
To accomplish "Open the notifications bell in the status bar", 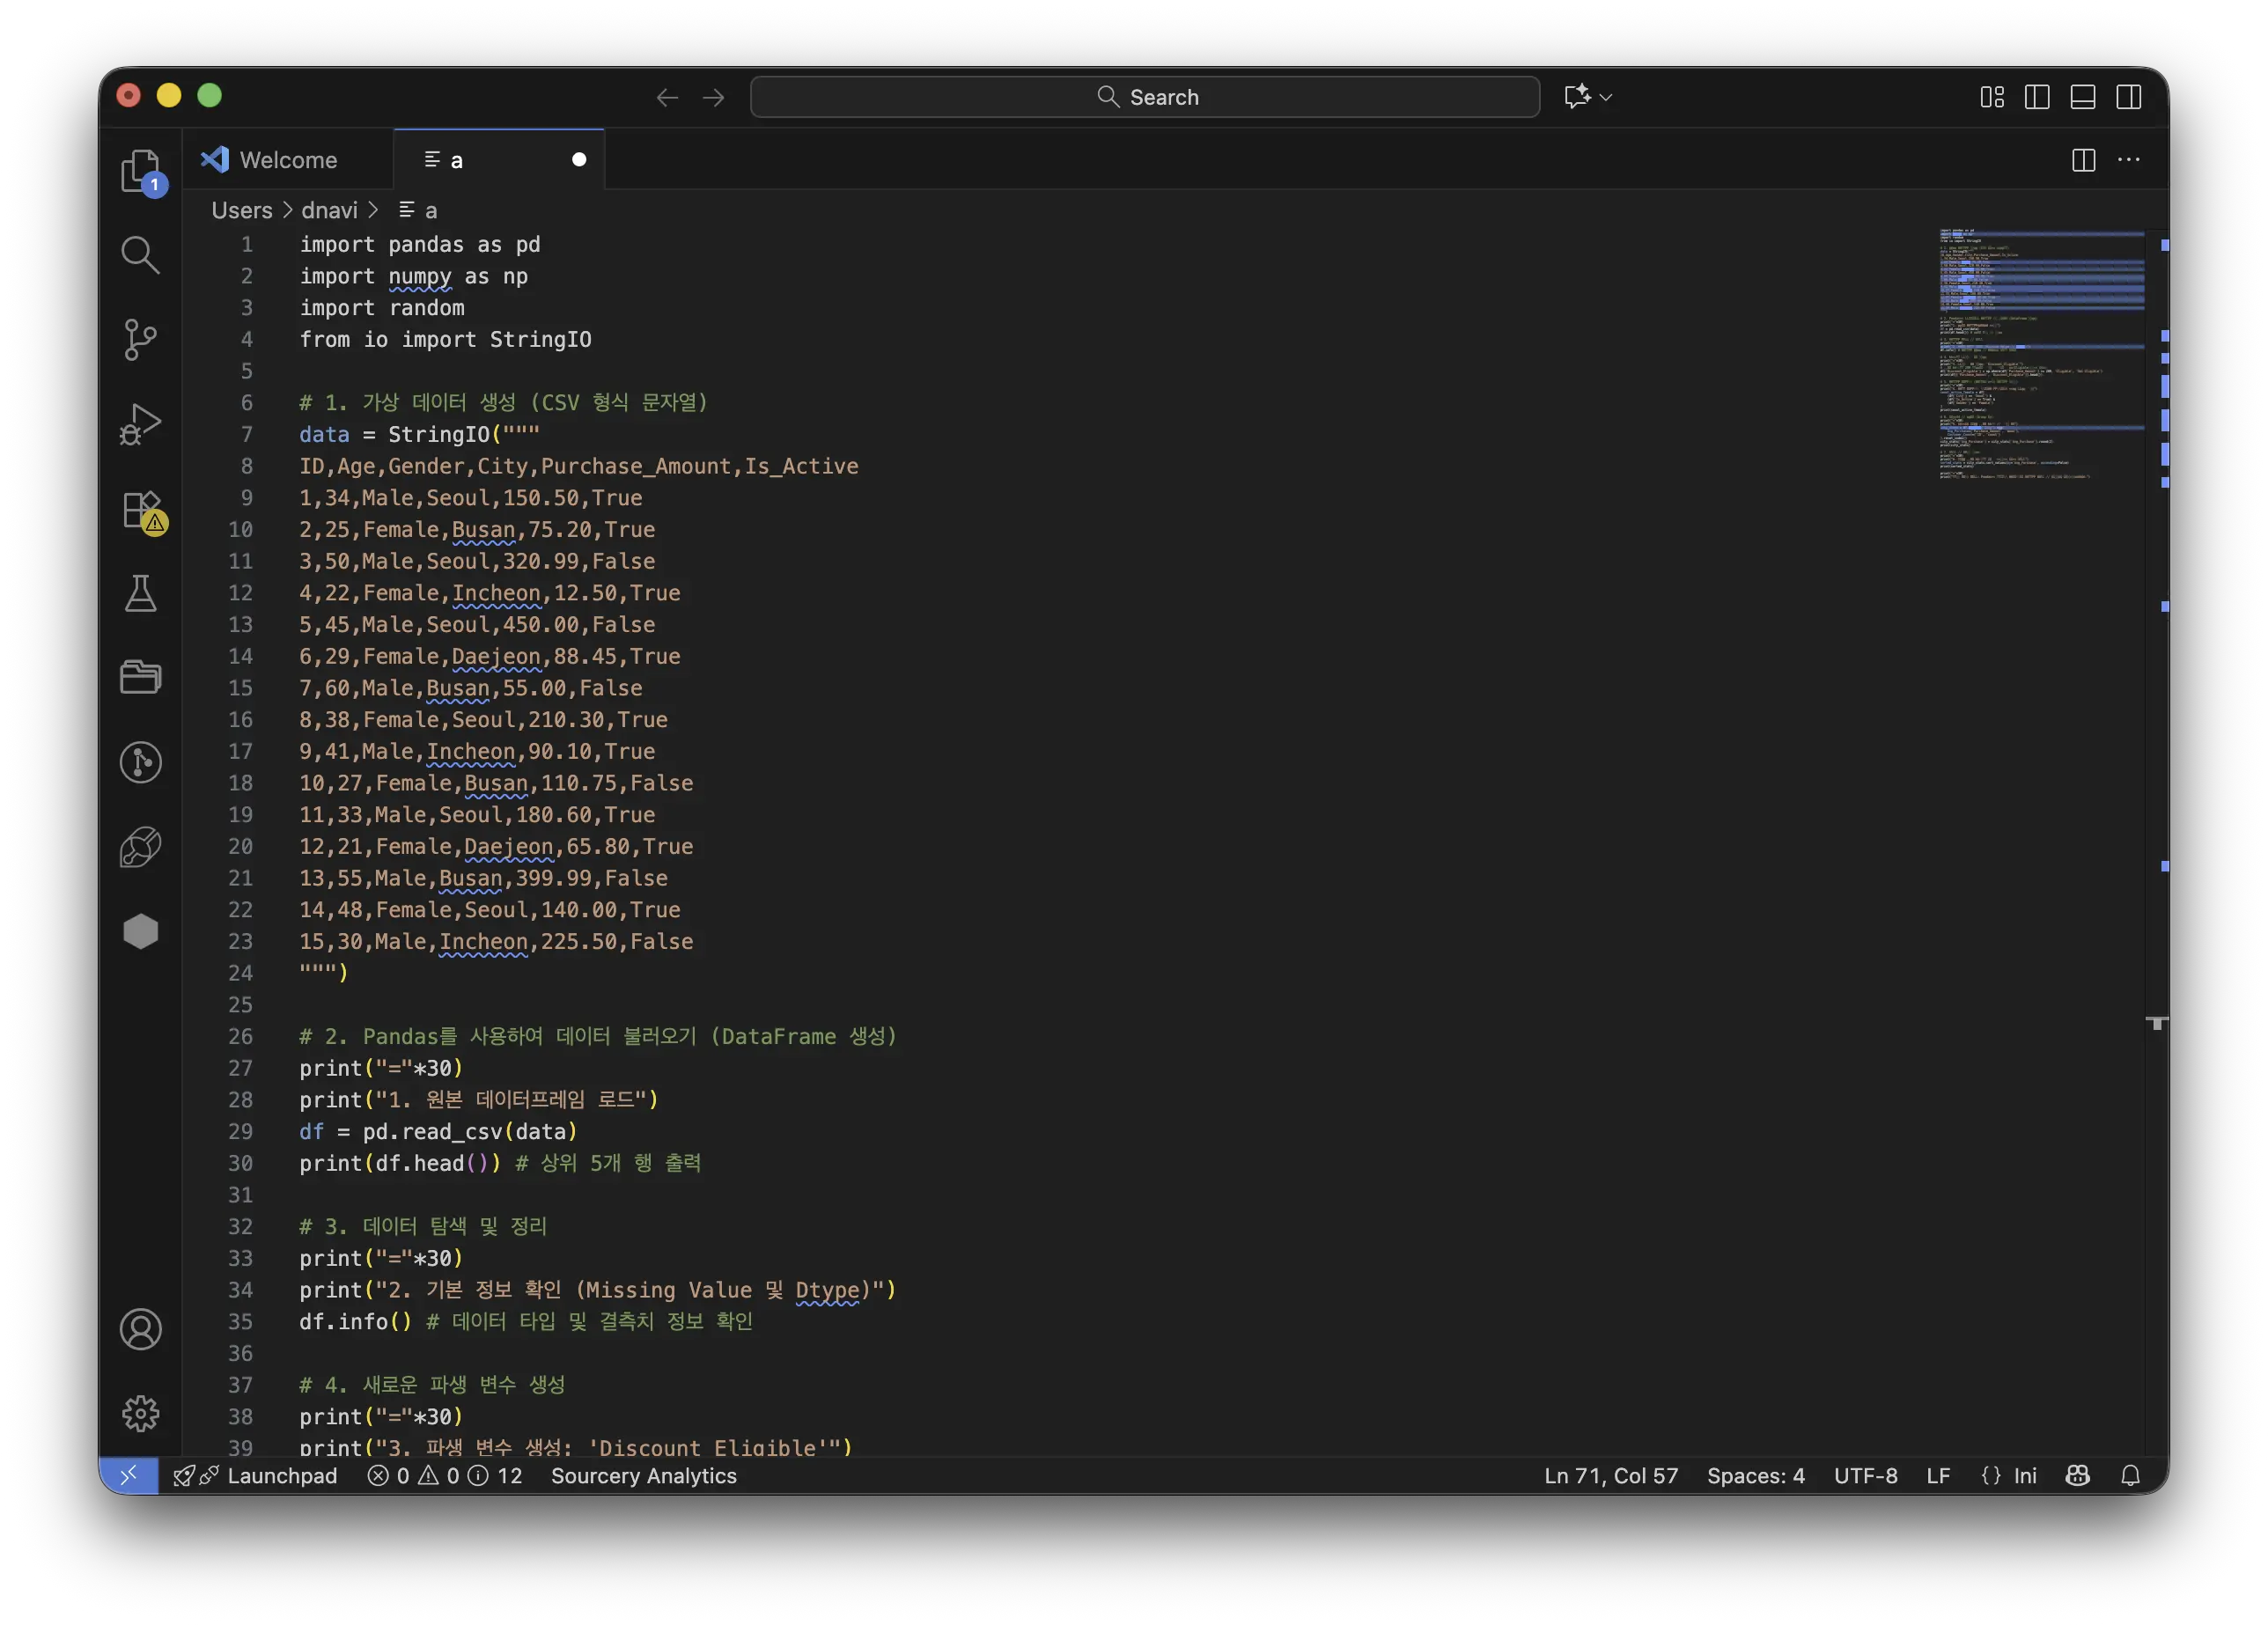I will pos(2131,1475).
